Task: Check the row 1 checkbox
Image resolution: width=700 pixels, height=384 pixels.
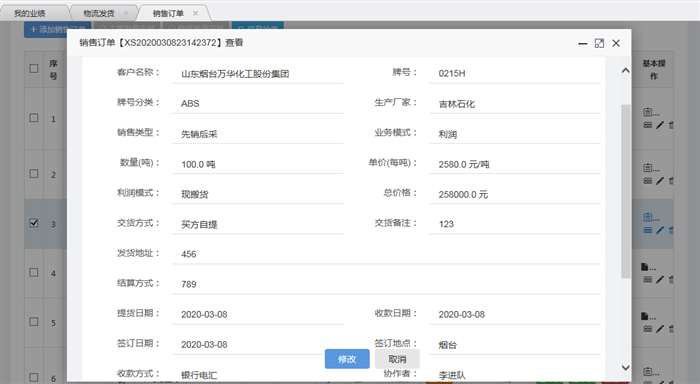Action: click(34, 118)
